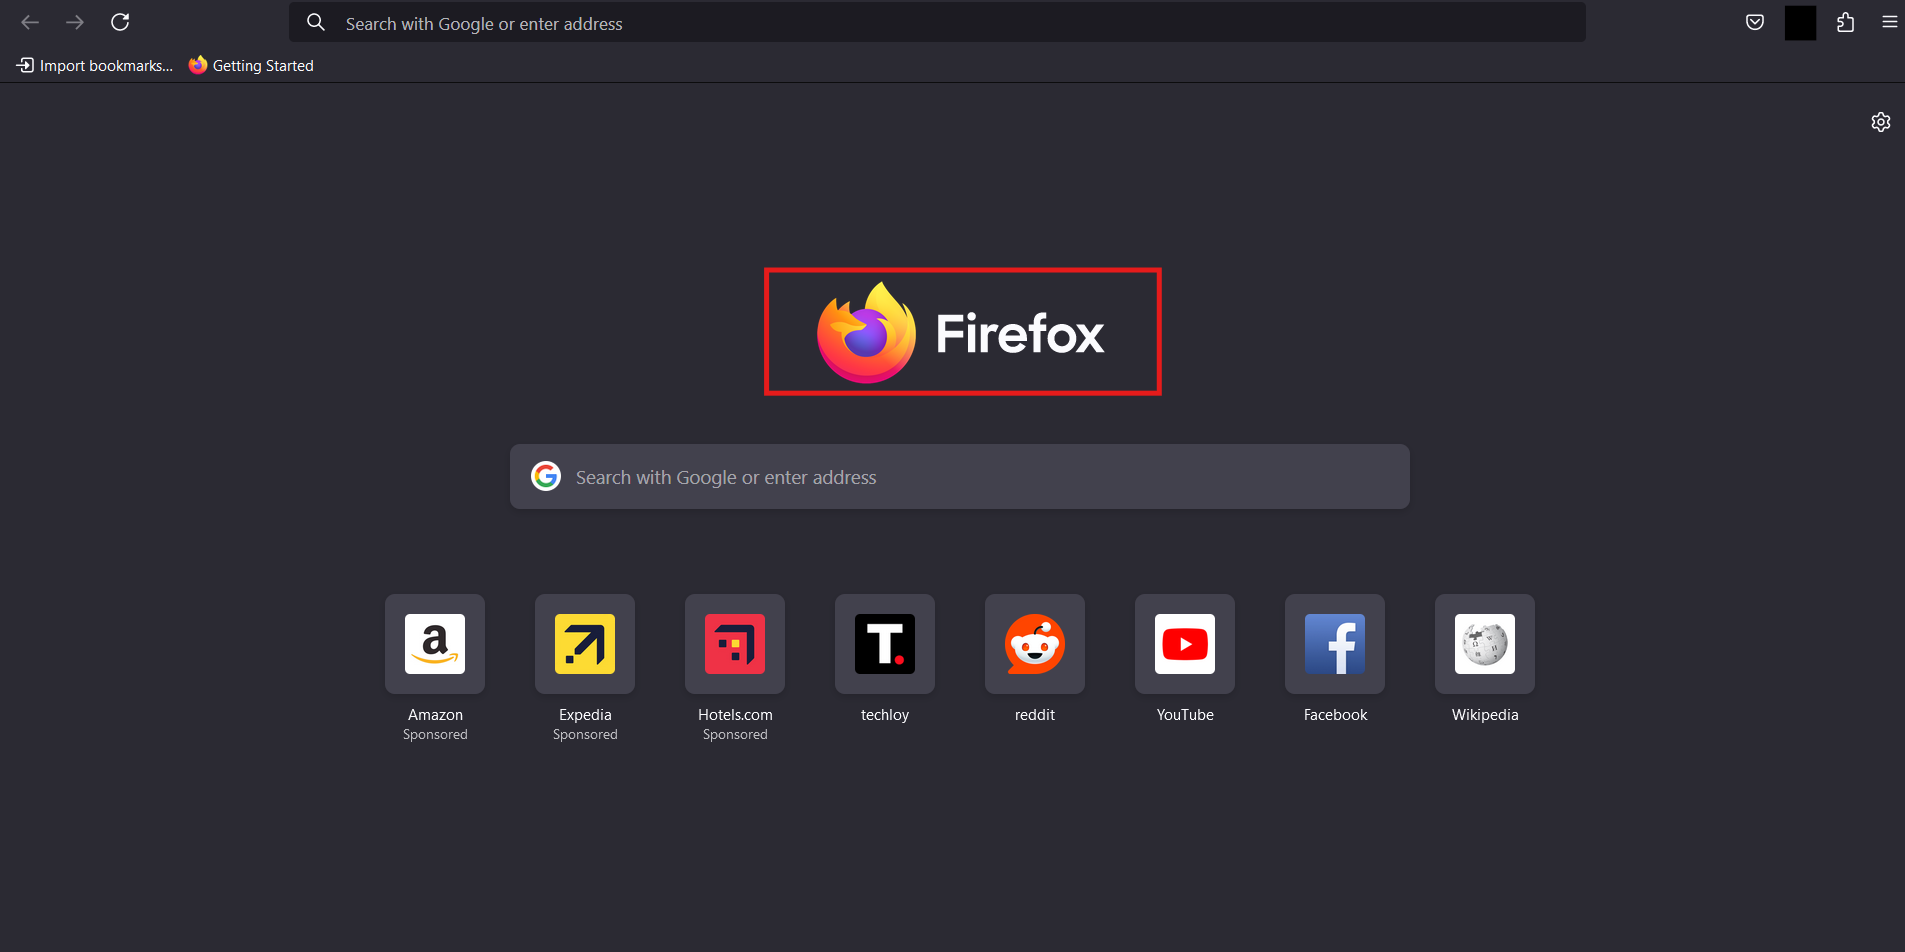Open the YouTube shortcut tile
This screenshot has width=1905, height=952.
[x=1184, y=644]
